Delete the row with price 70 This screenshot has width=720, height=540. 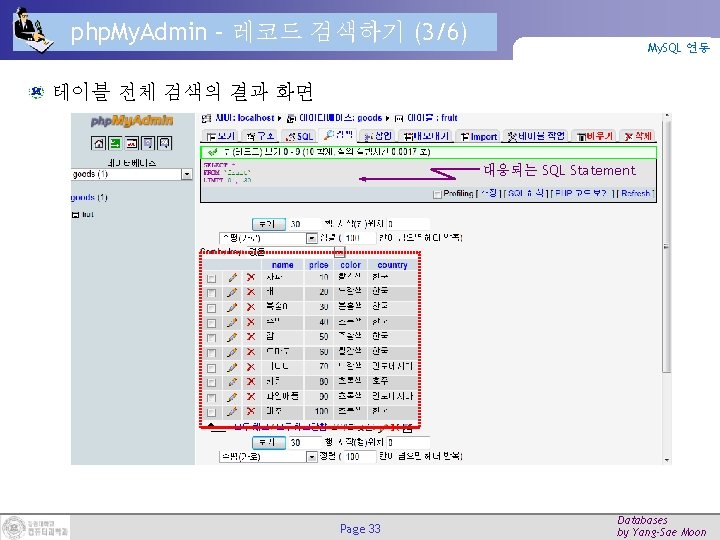tap(250, 367)
